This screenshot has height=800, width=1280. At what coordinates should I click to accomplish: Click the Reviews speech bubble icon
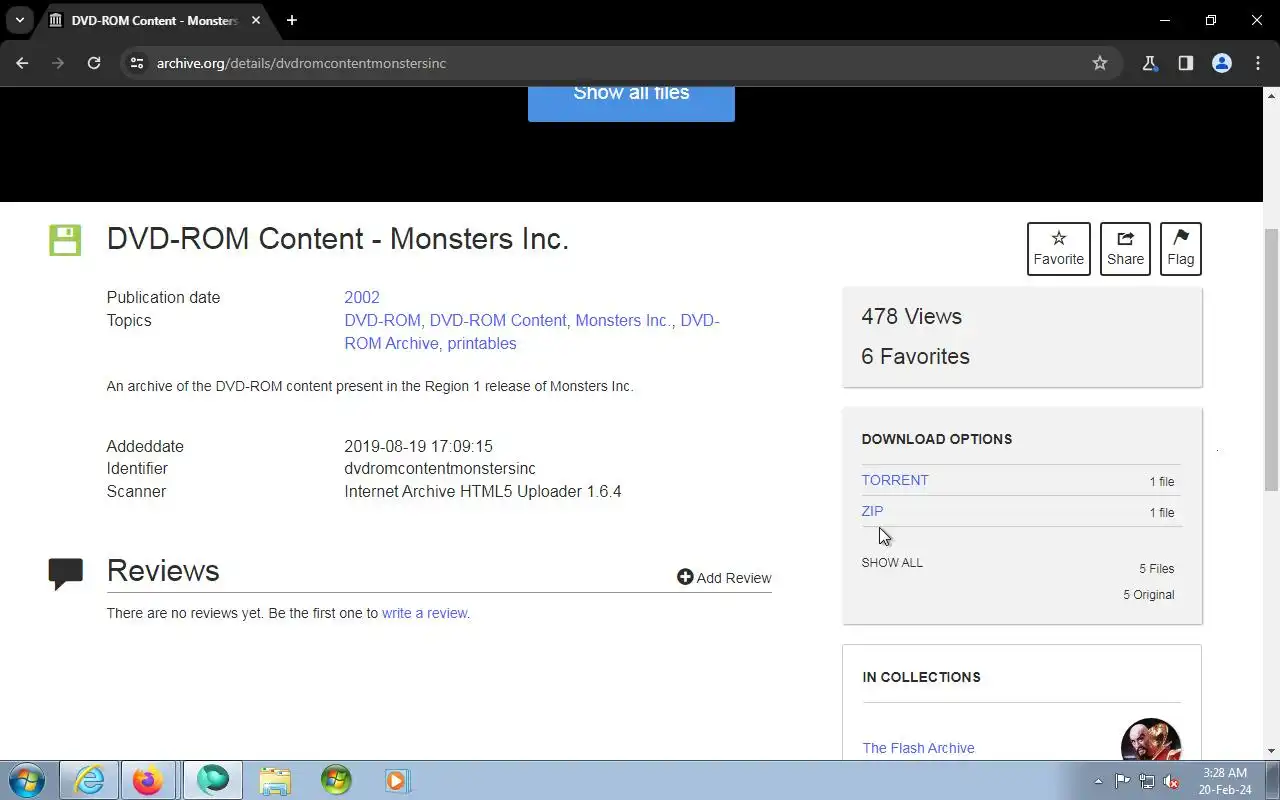(x=65, y=573)
